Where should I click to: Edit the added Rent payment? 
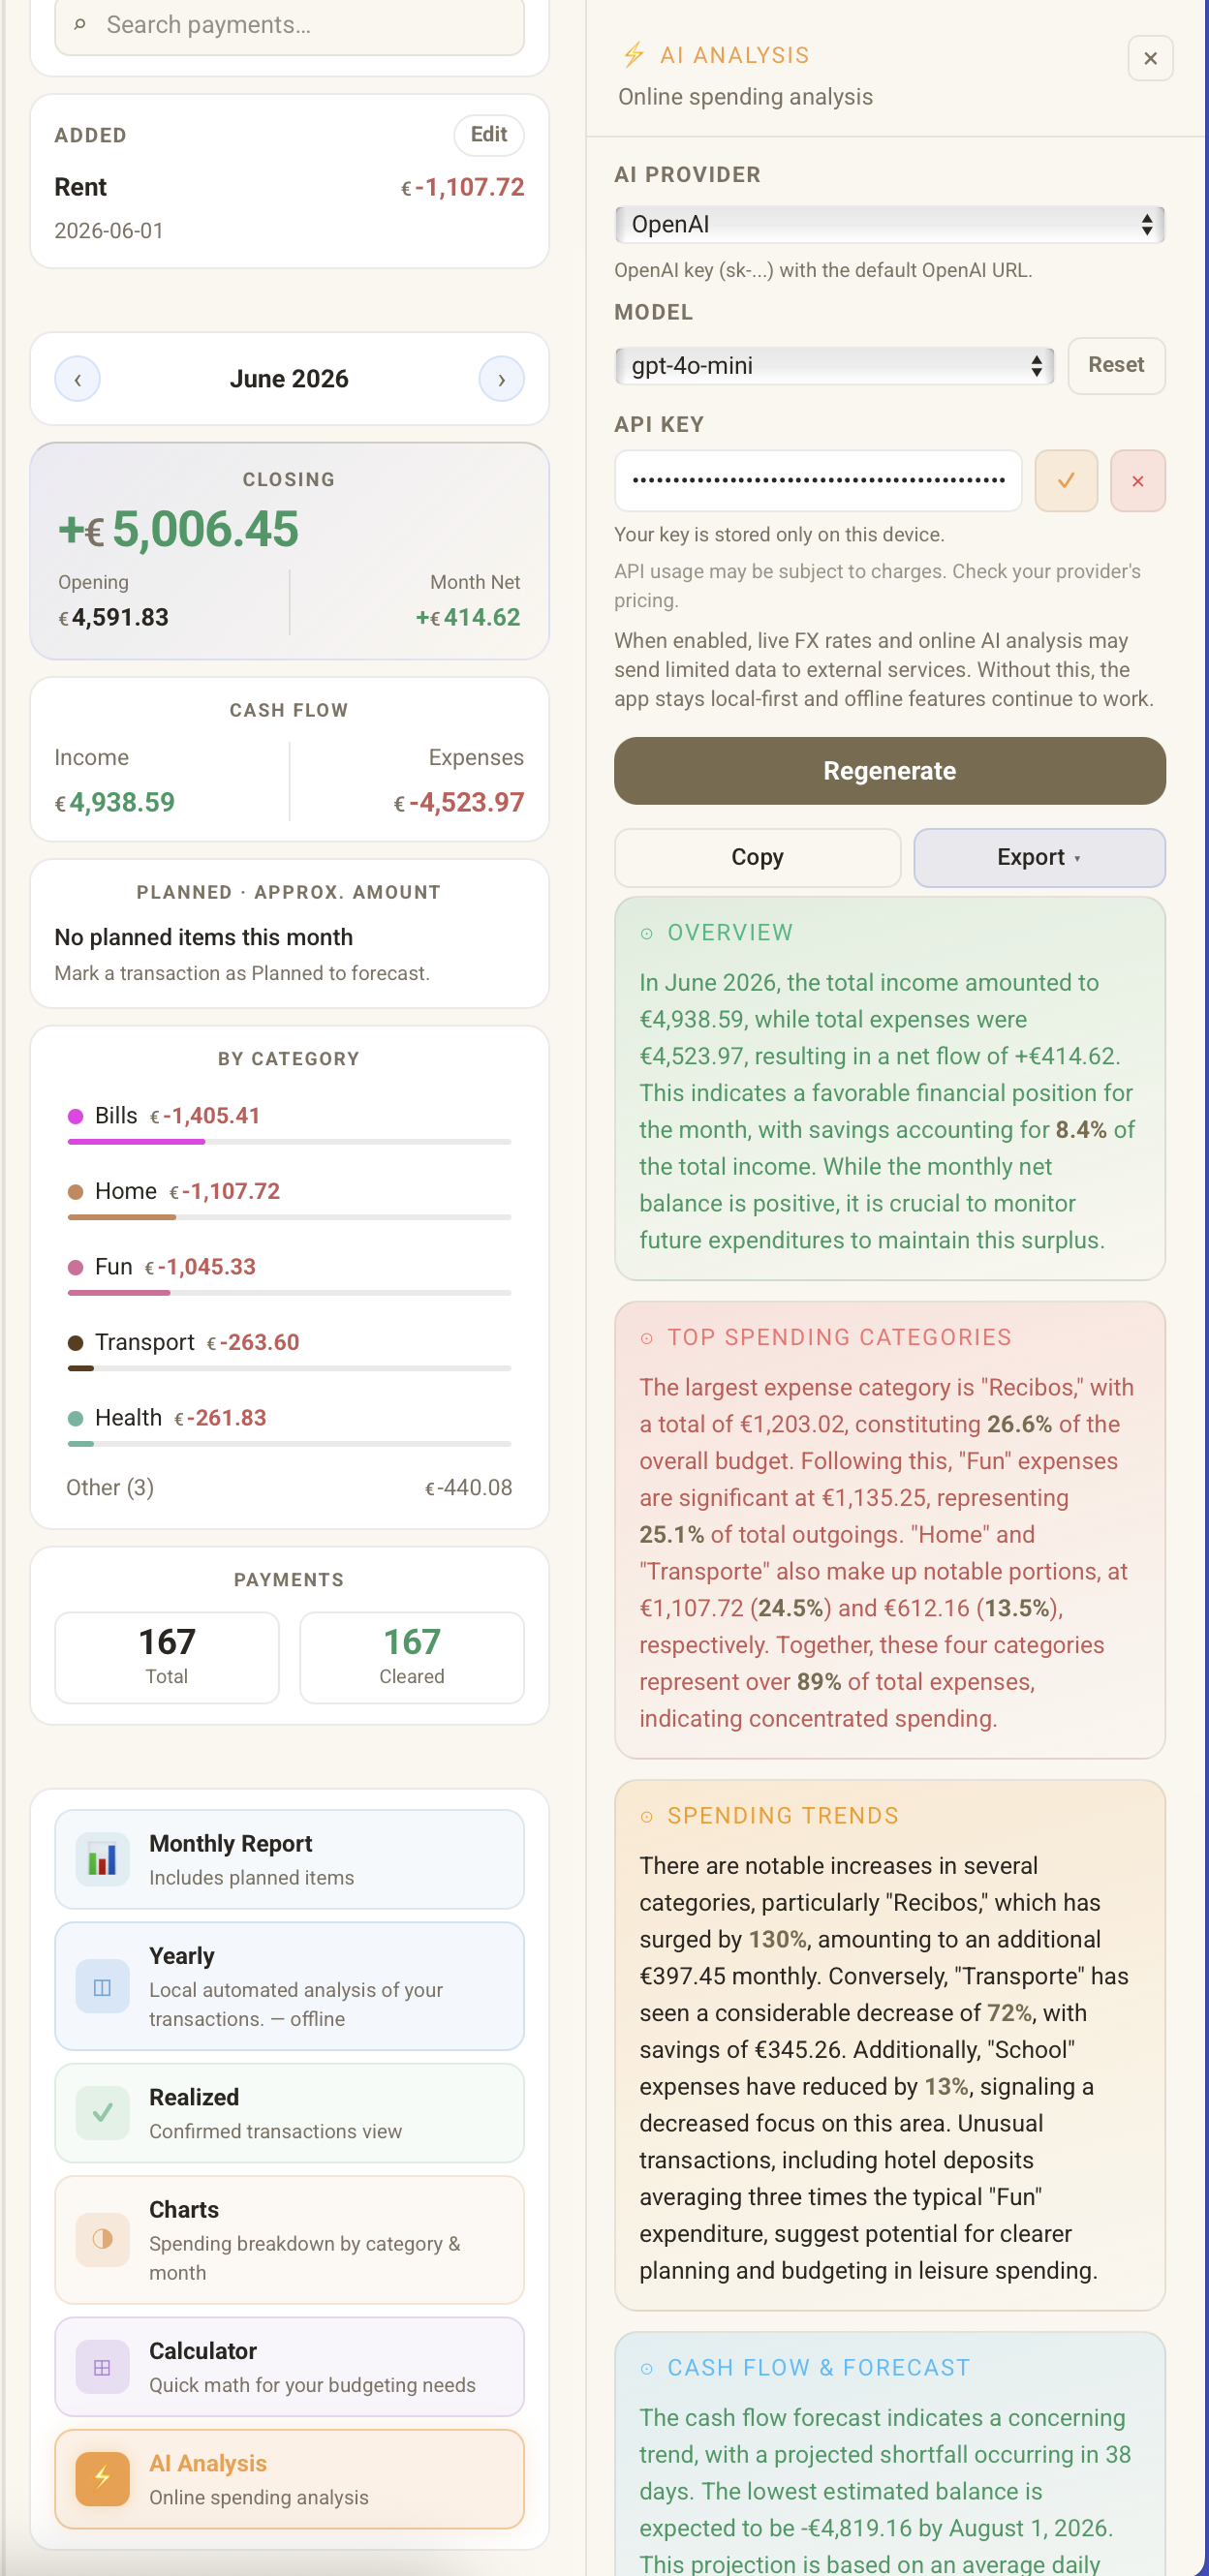click(x=489, y=134)
